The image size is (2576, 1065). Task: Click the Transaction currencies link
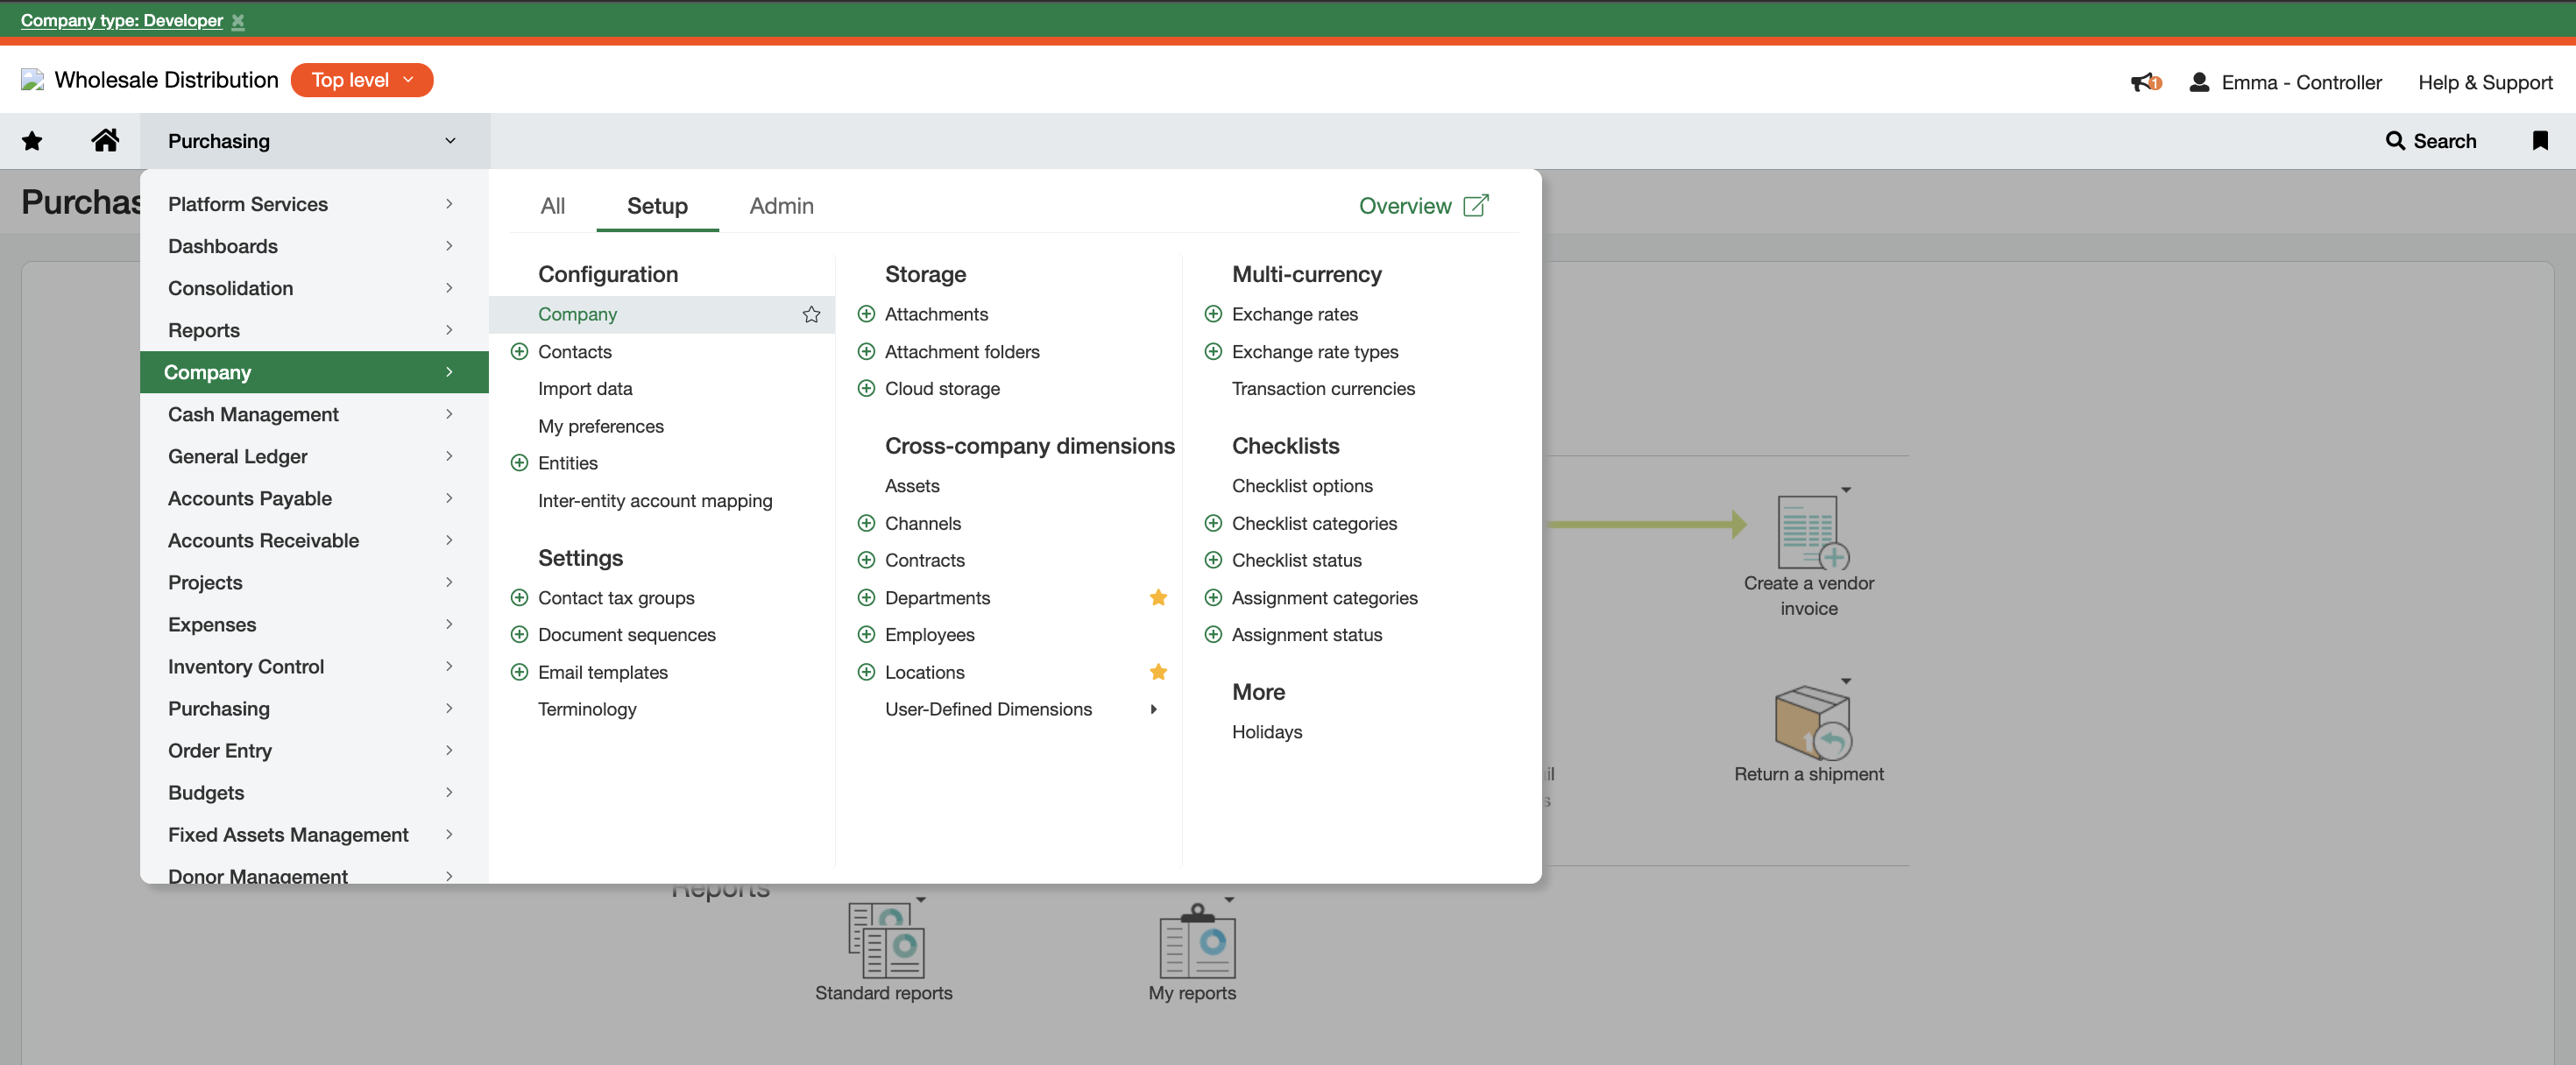point(1322,388)
